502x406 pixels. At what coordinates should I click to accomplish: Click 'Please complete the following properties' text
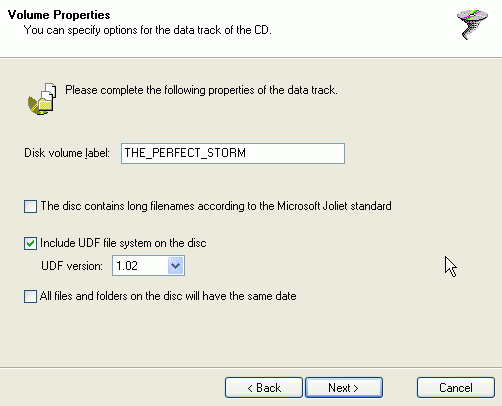click(201, 90)
